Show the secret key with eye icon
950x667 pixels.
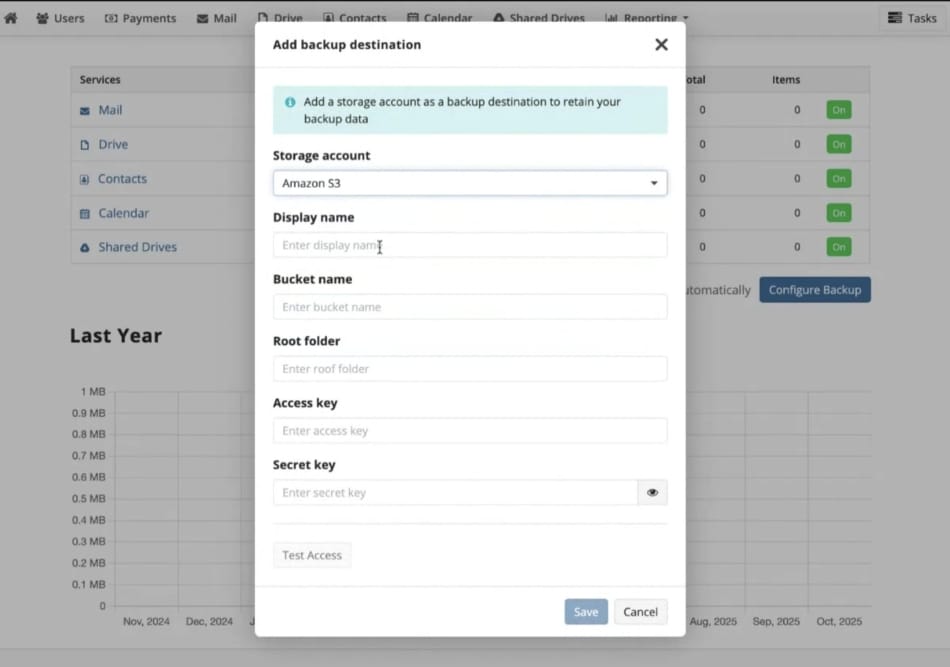[653, 493]
